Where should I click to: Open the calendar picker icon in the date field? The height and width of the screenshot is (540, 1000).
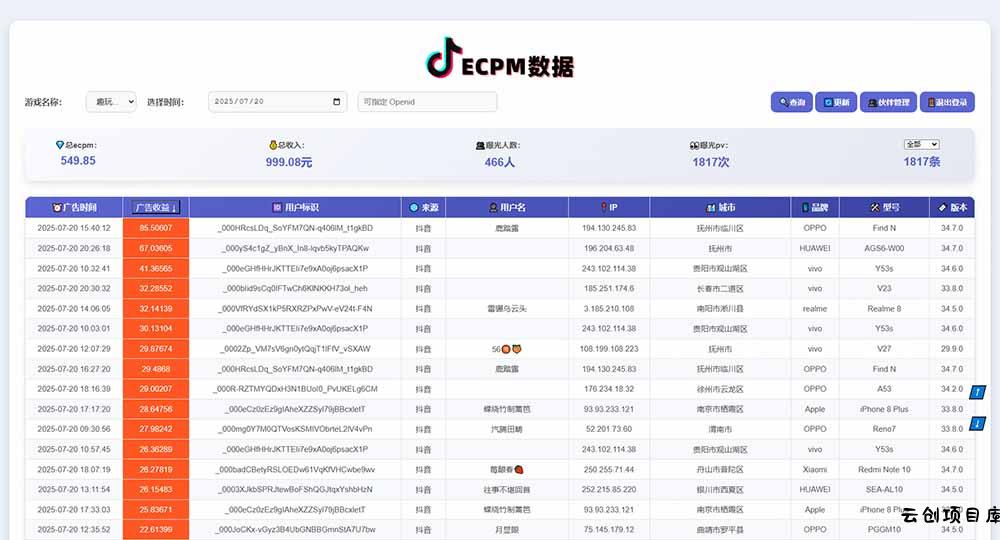pos(335,102)
